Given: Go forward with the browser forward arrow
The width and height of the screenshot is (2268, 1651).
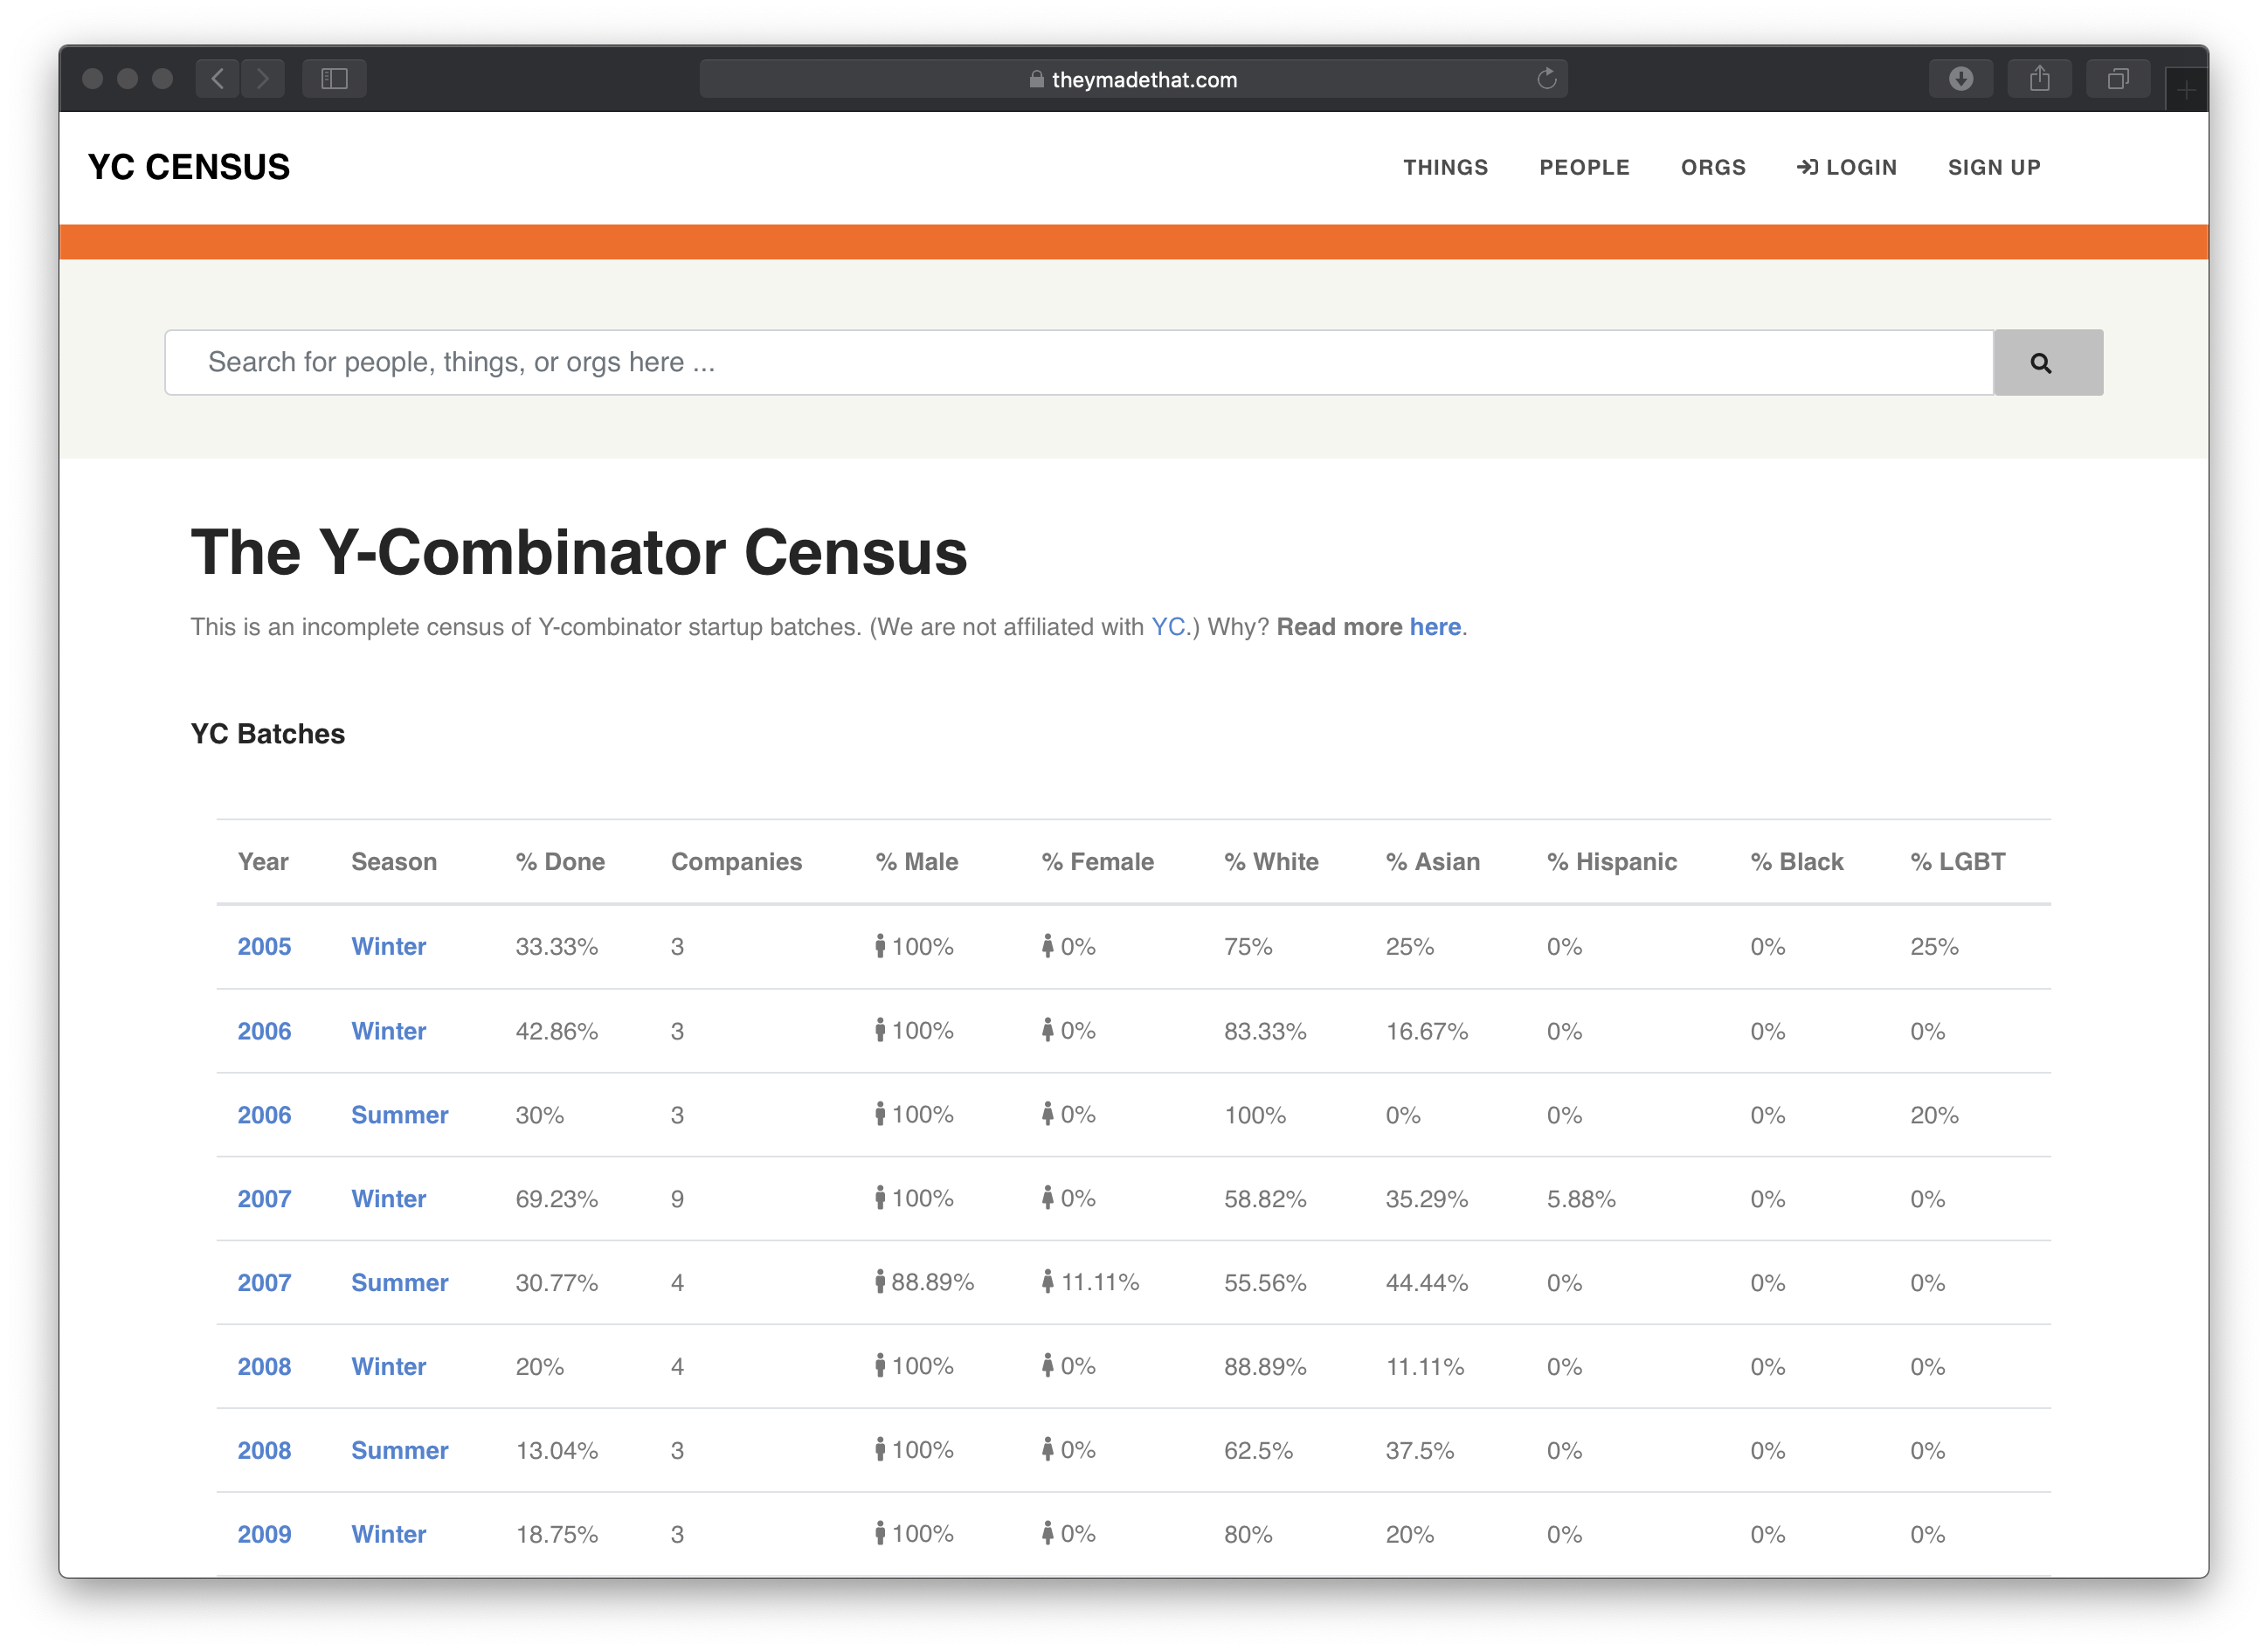Looking at the screenshot, I should point(263,79).
